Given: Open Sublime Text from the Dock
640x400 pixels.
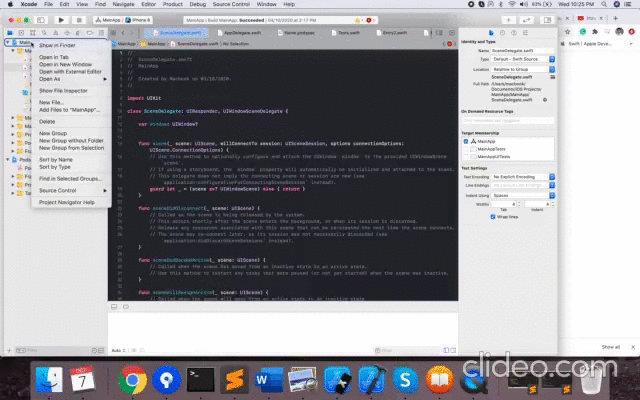Looking at the screenshot, I should (x=234, y=380).
